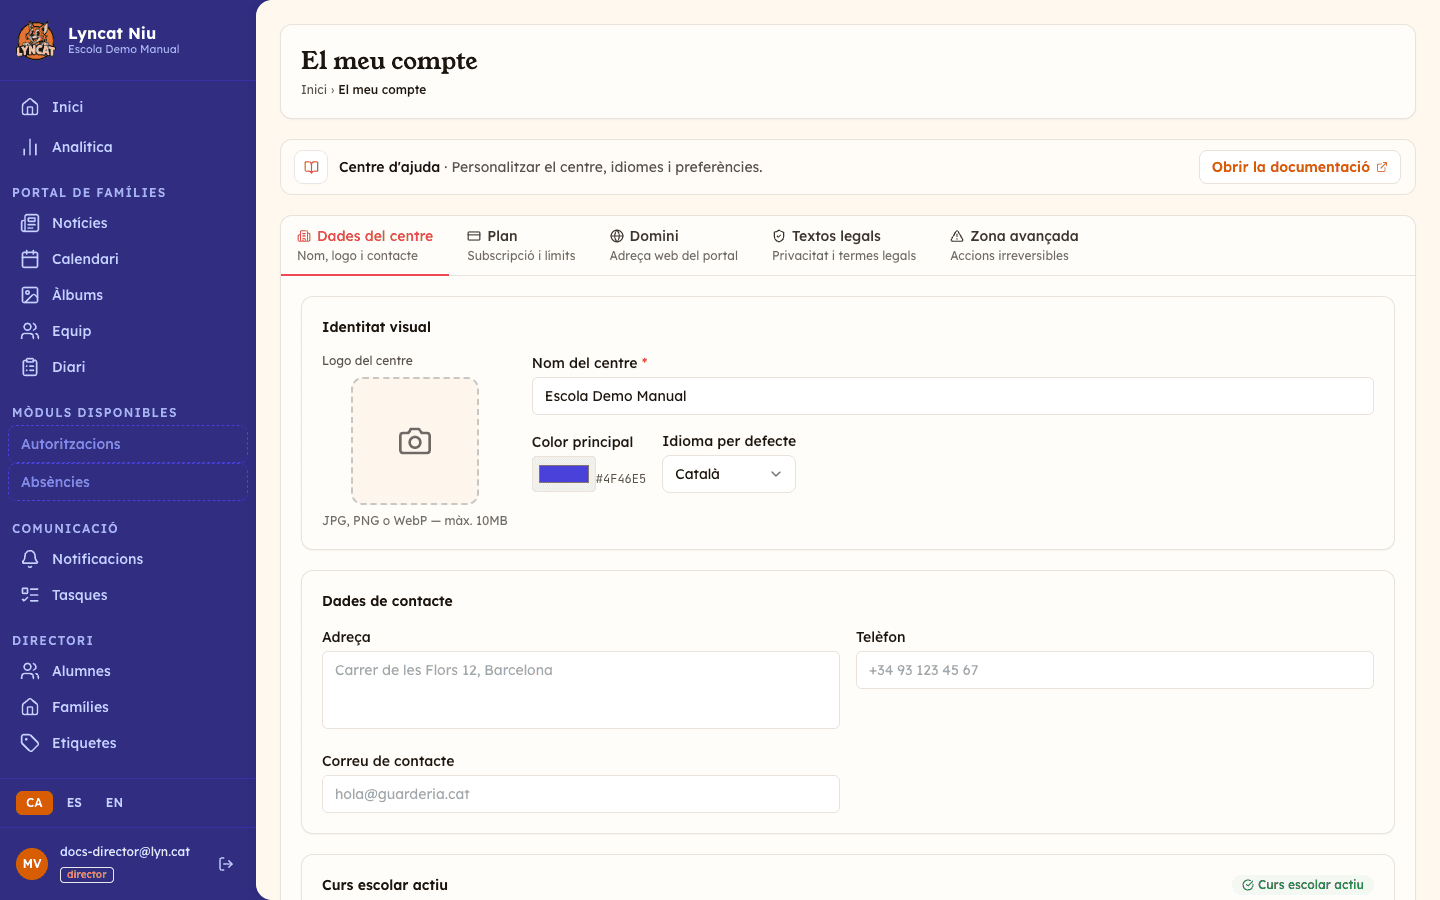The width and height of the screenshot is (1440, 900).
Task: Open Inici home icon in sidebar
Action: coord(30,107)
